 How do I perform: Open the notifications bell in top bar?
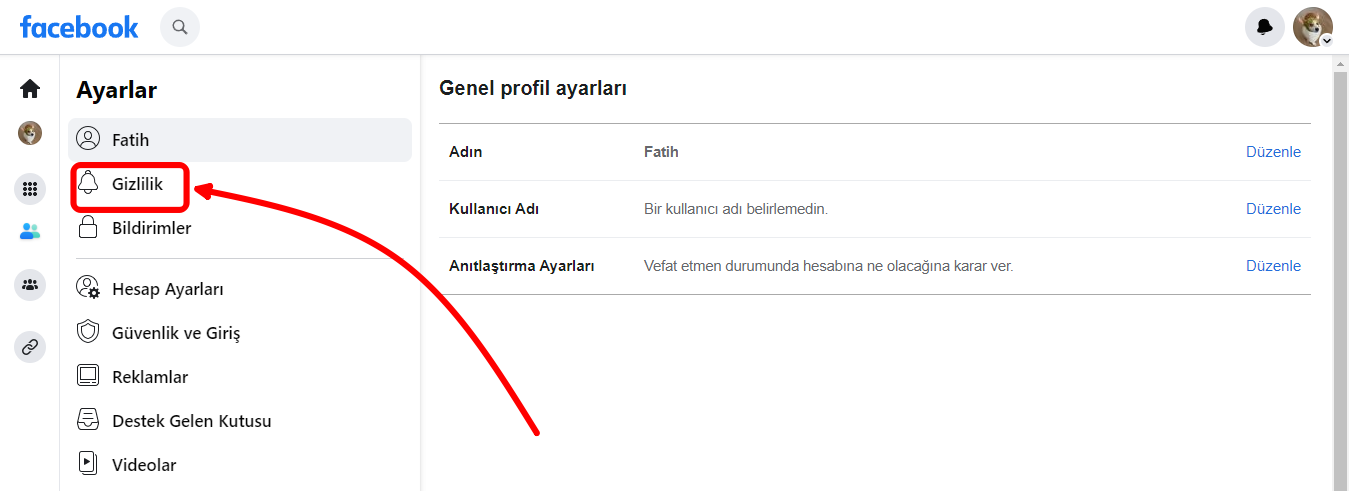[1265, 27]
